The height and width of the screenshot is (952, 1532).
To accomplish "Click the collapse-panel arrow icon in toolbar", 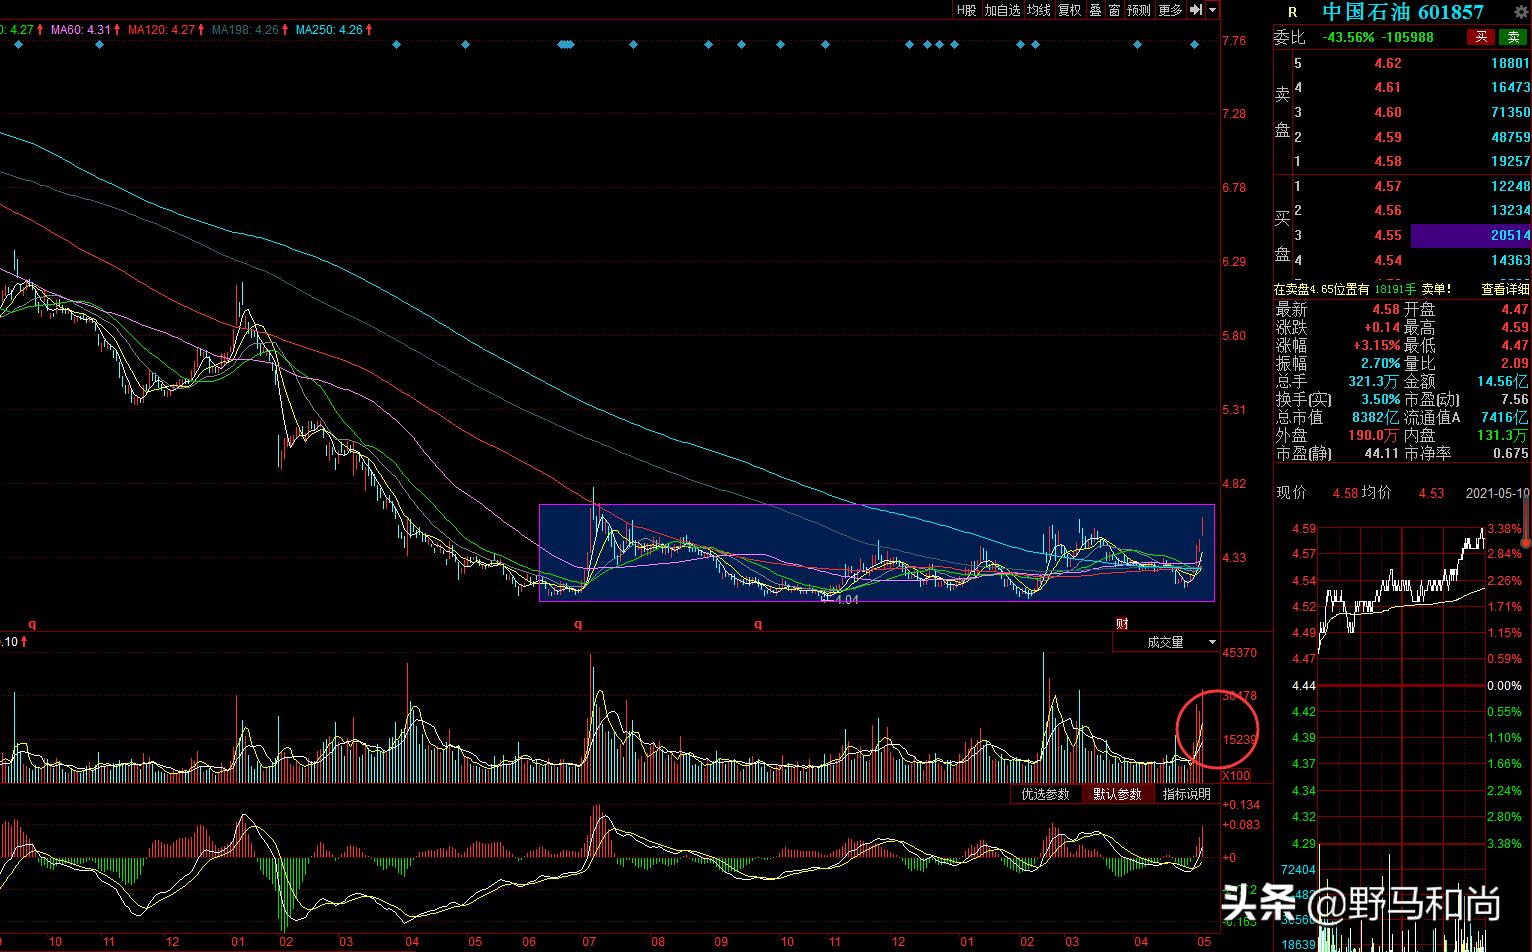I will pos(1196,10).
